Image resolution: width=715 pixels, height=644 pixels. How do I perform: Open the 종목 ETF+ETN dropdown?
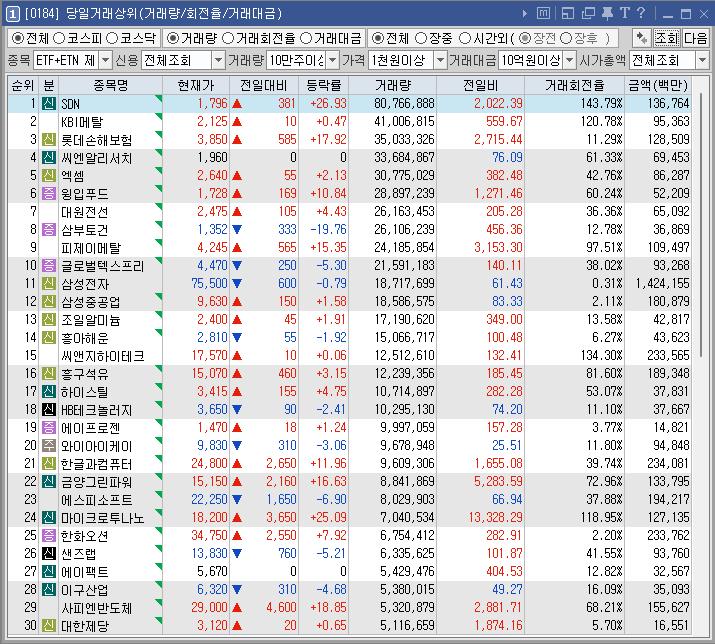coord(105,60)
